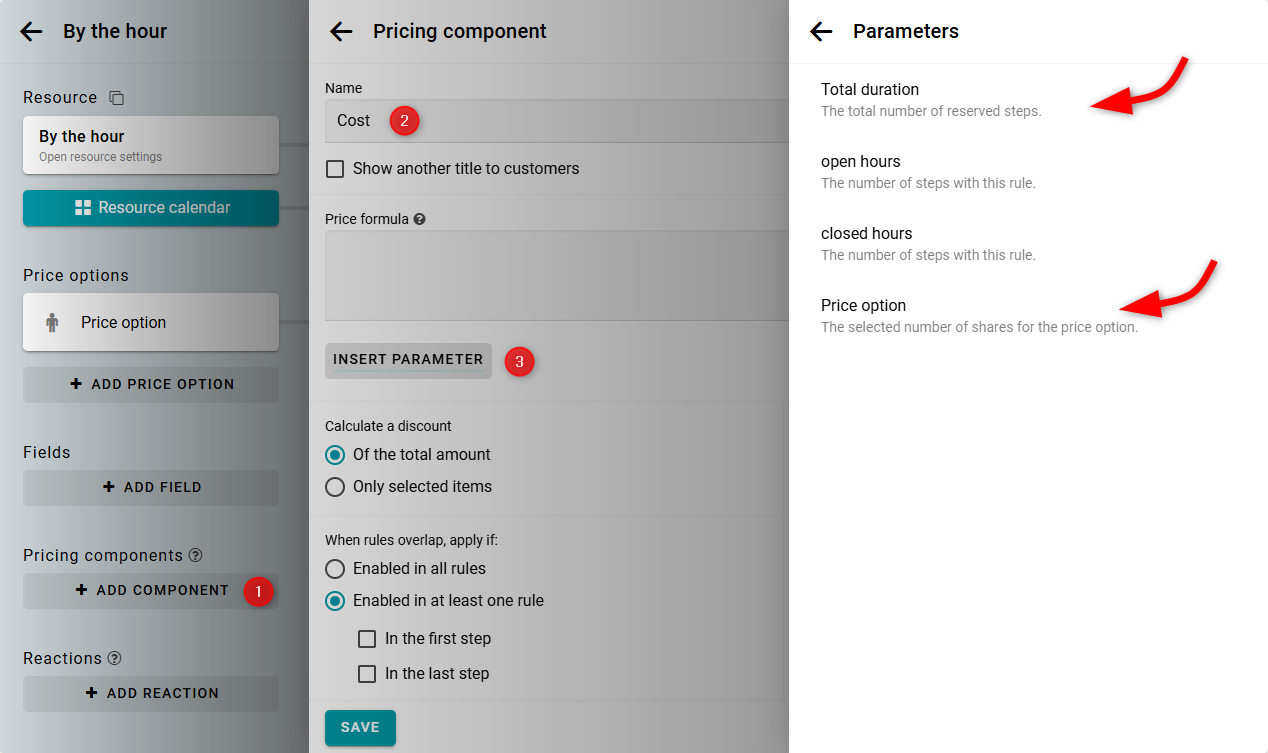1268x753 pixels.
Task: Click into the Price formula text area
Action: pos(556,275)
